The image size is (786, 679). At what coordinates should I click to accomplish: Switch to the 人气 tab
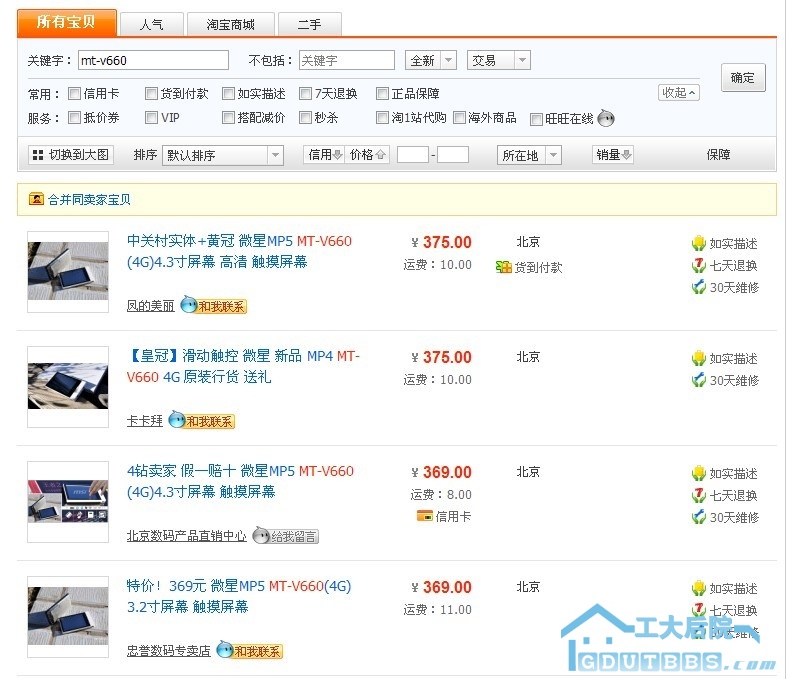tap(151, 25)
